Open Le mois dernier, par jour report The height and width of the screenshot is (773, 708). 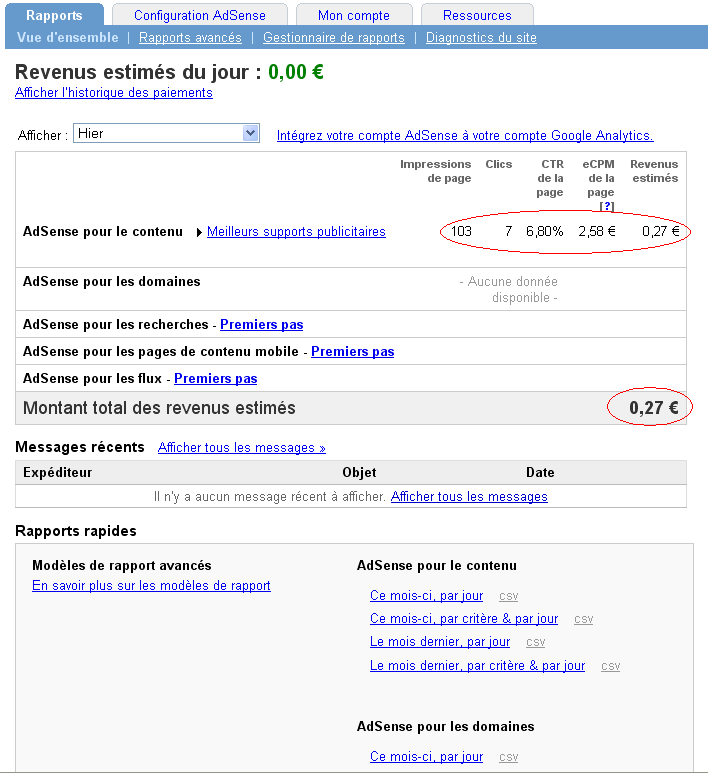(440, 642)
